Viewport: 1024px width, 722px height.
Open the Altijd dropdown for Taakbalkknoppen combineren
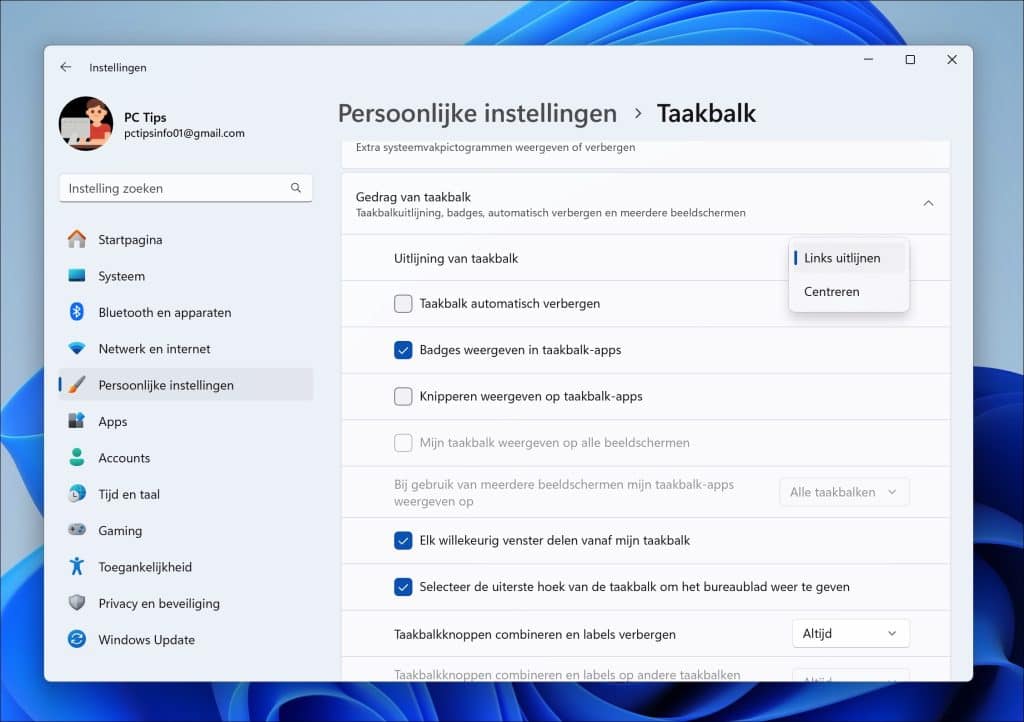tap(850, 634)
